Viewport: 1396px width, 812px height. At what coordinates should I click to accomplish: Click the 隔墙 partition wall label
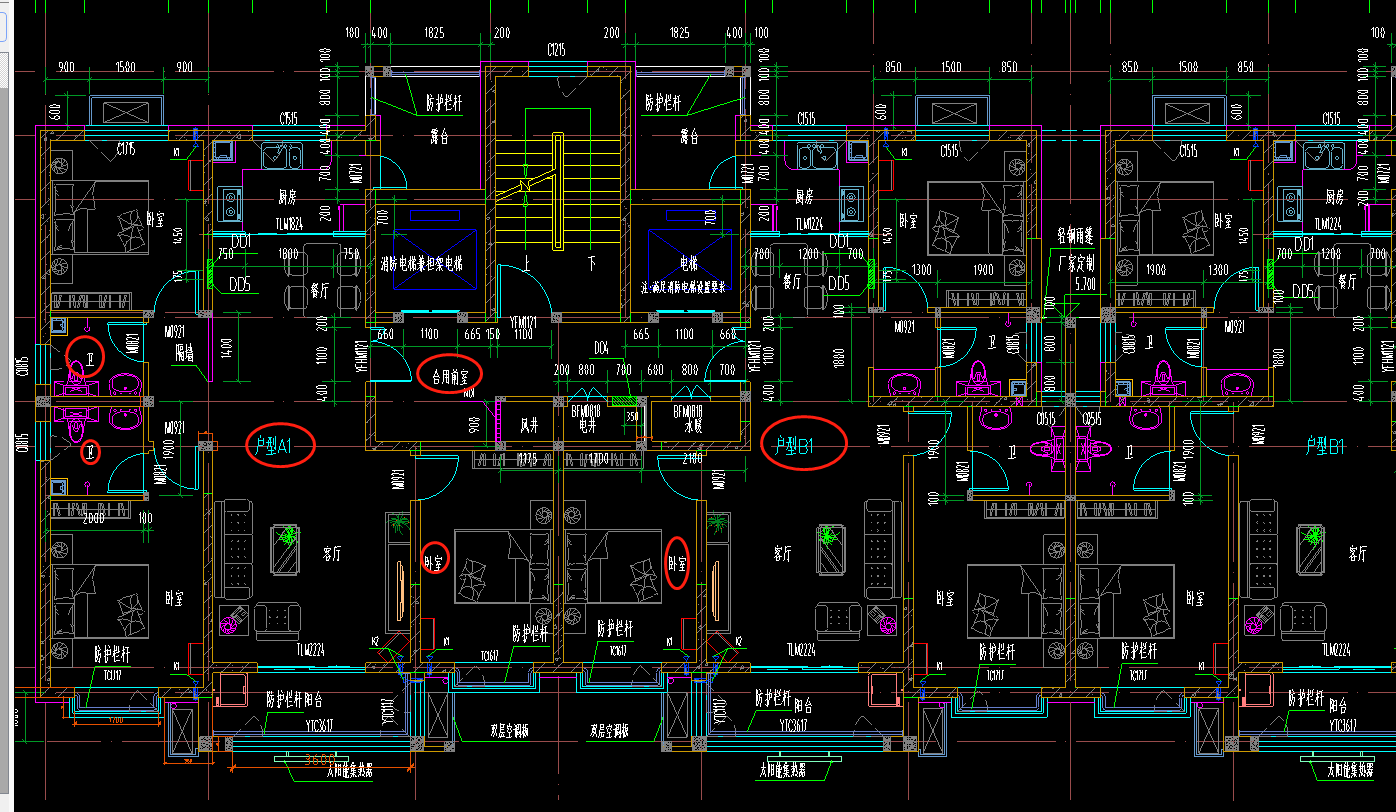pos(185,352)
